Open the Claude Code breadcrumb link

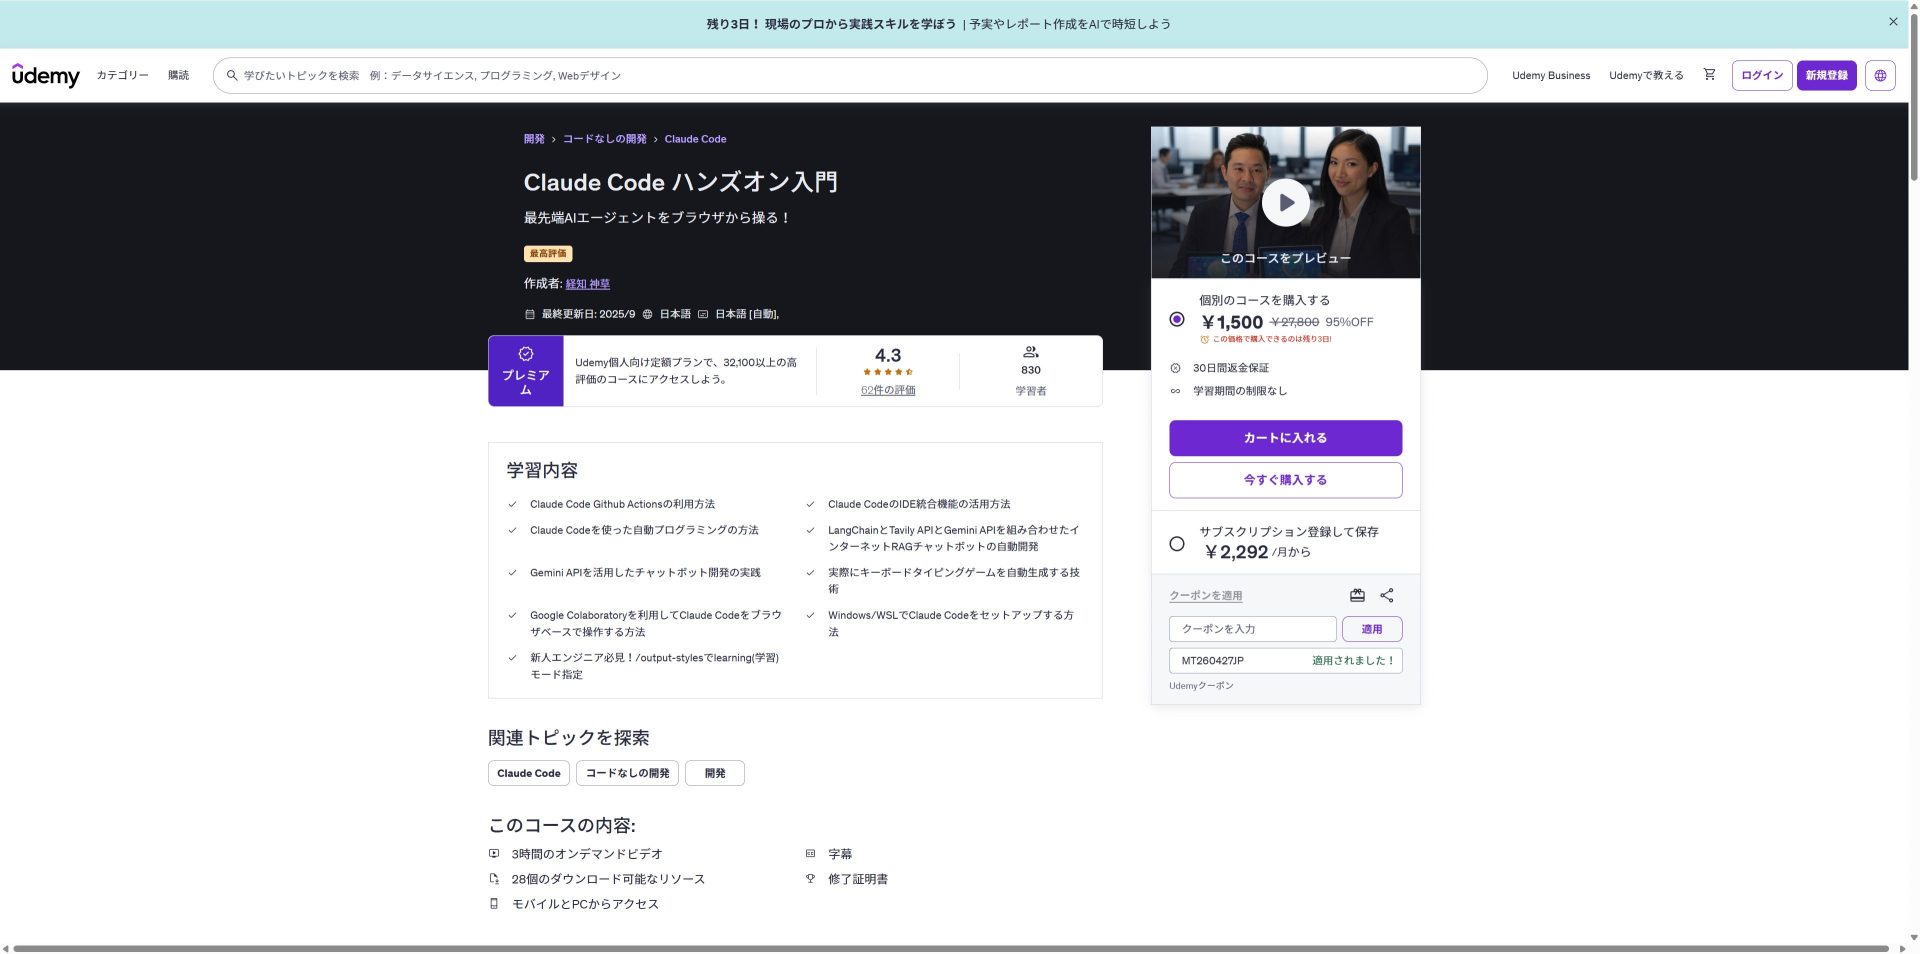click(x=695, y=139)
